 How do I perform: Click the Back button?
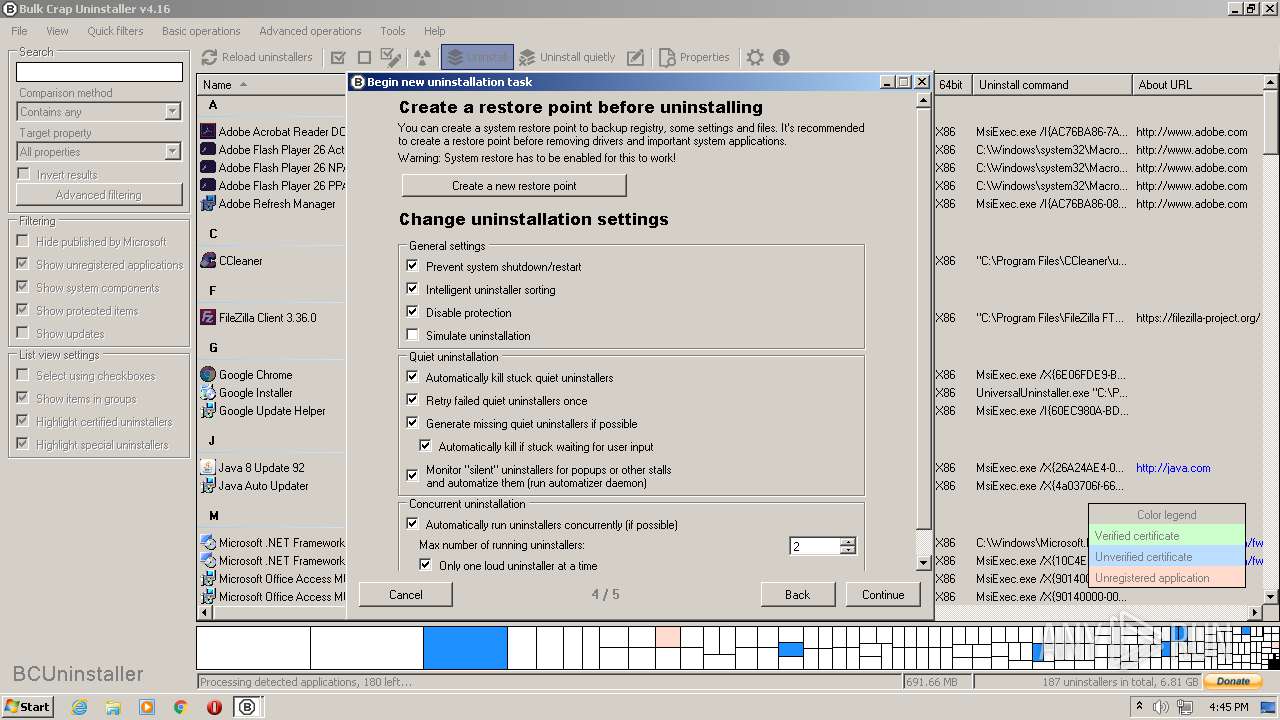coord(797,594)
